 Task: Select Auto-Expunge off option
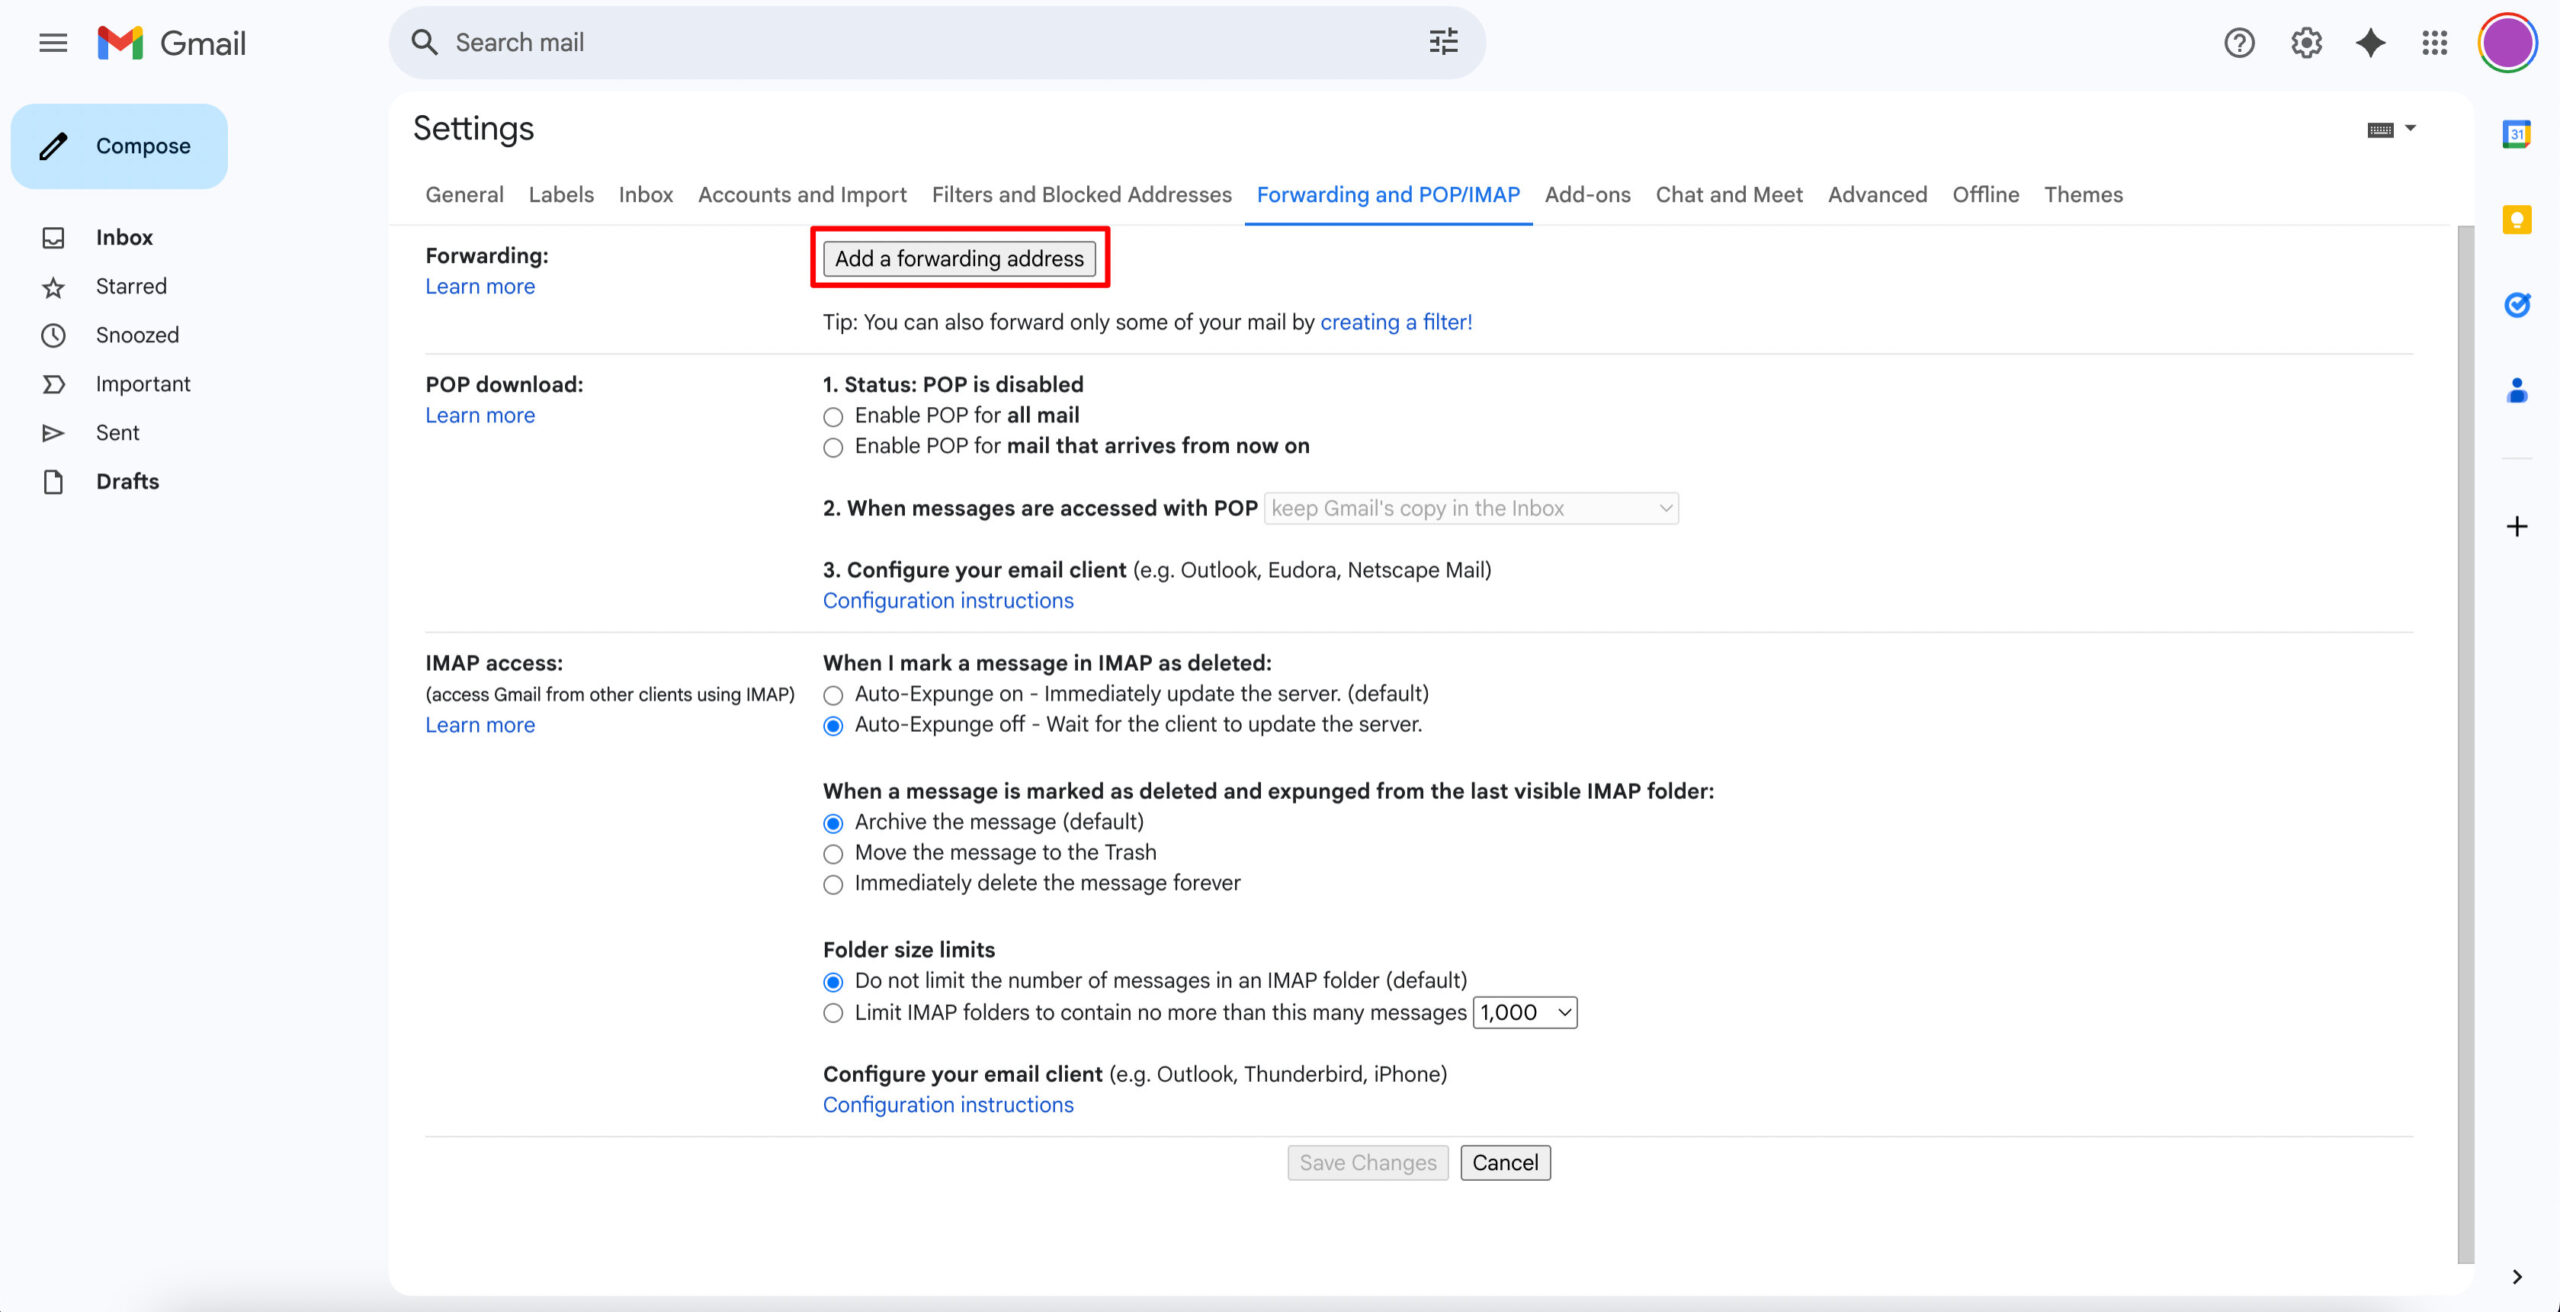point(833,725)
